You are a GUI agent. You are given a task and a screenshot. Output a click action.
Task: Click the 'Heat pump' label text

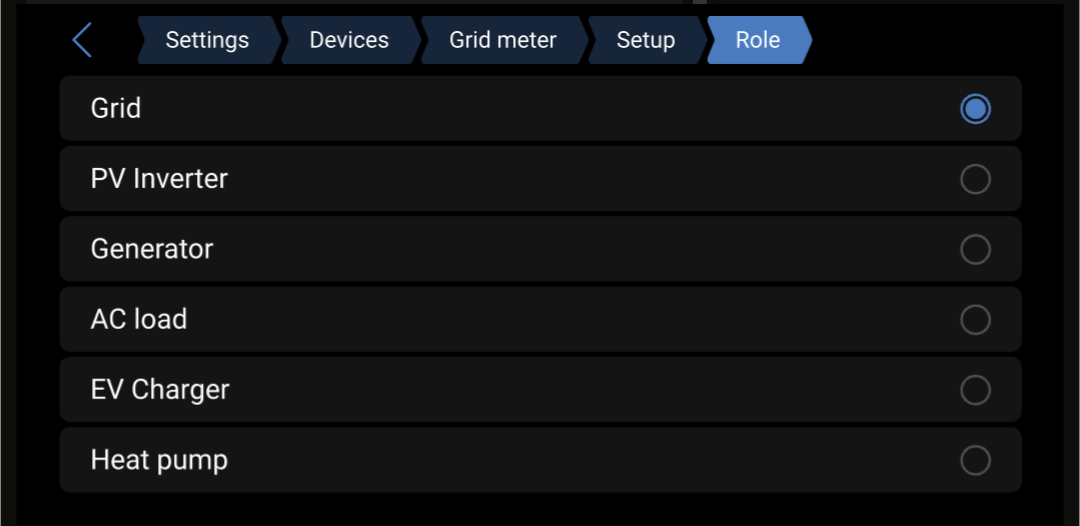tap(159, 460)
